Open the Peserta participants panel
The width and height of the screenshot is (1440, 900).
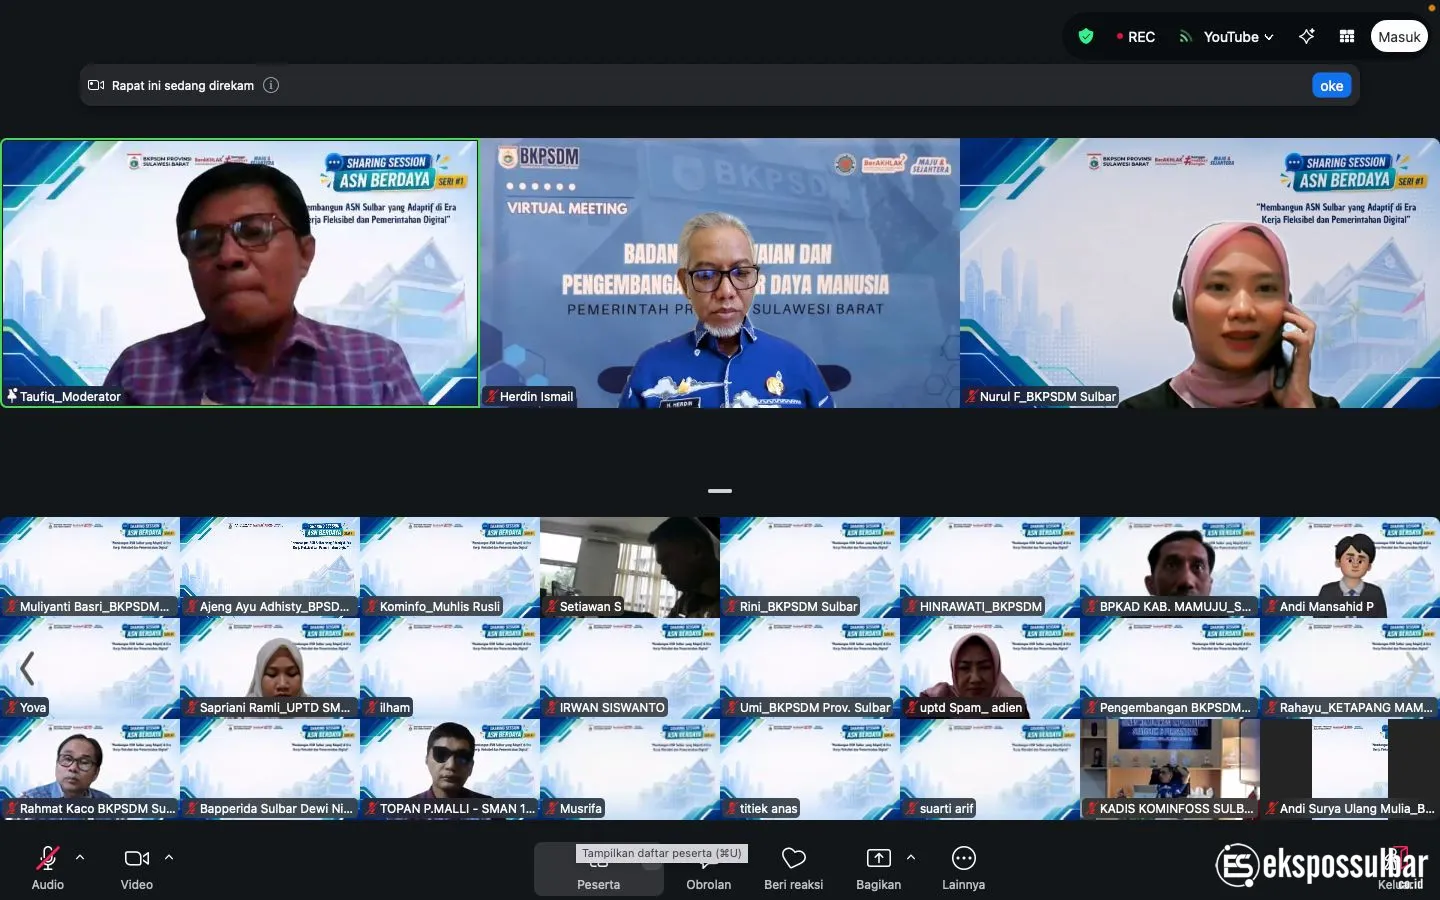pos(598,869)
